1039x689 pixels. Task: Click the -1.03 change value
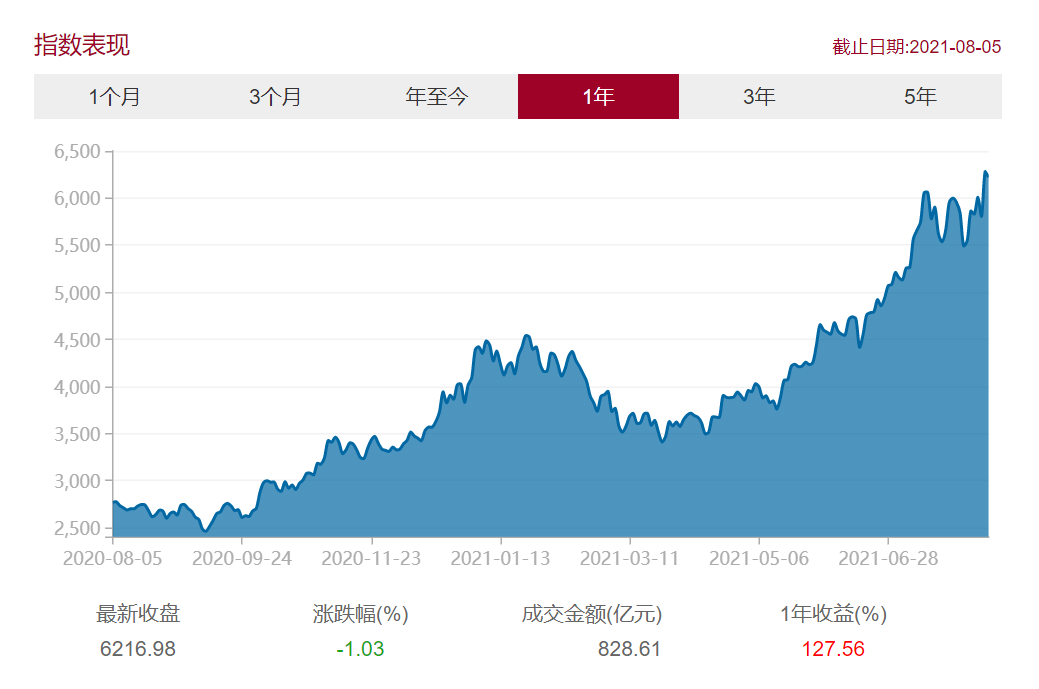pyautogui.click(x=360, y=649)
